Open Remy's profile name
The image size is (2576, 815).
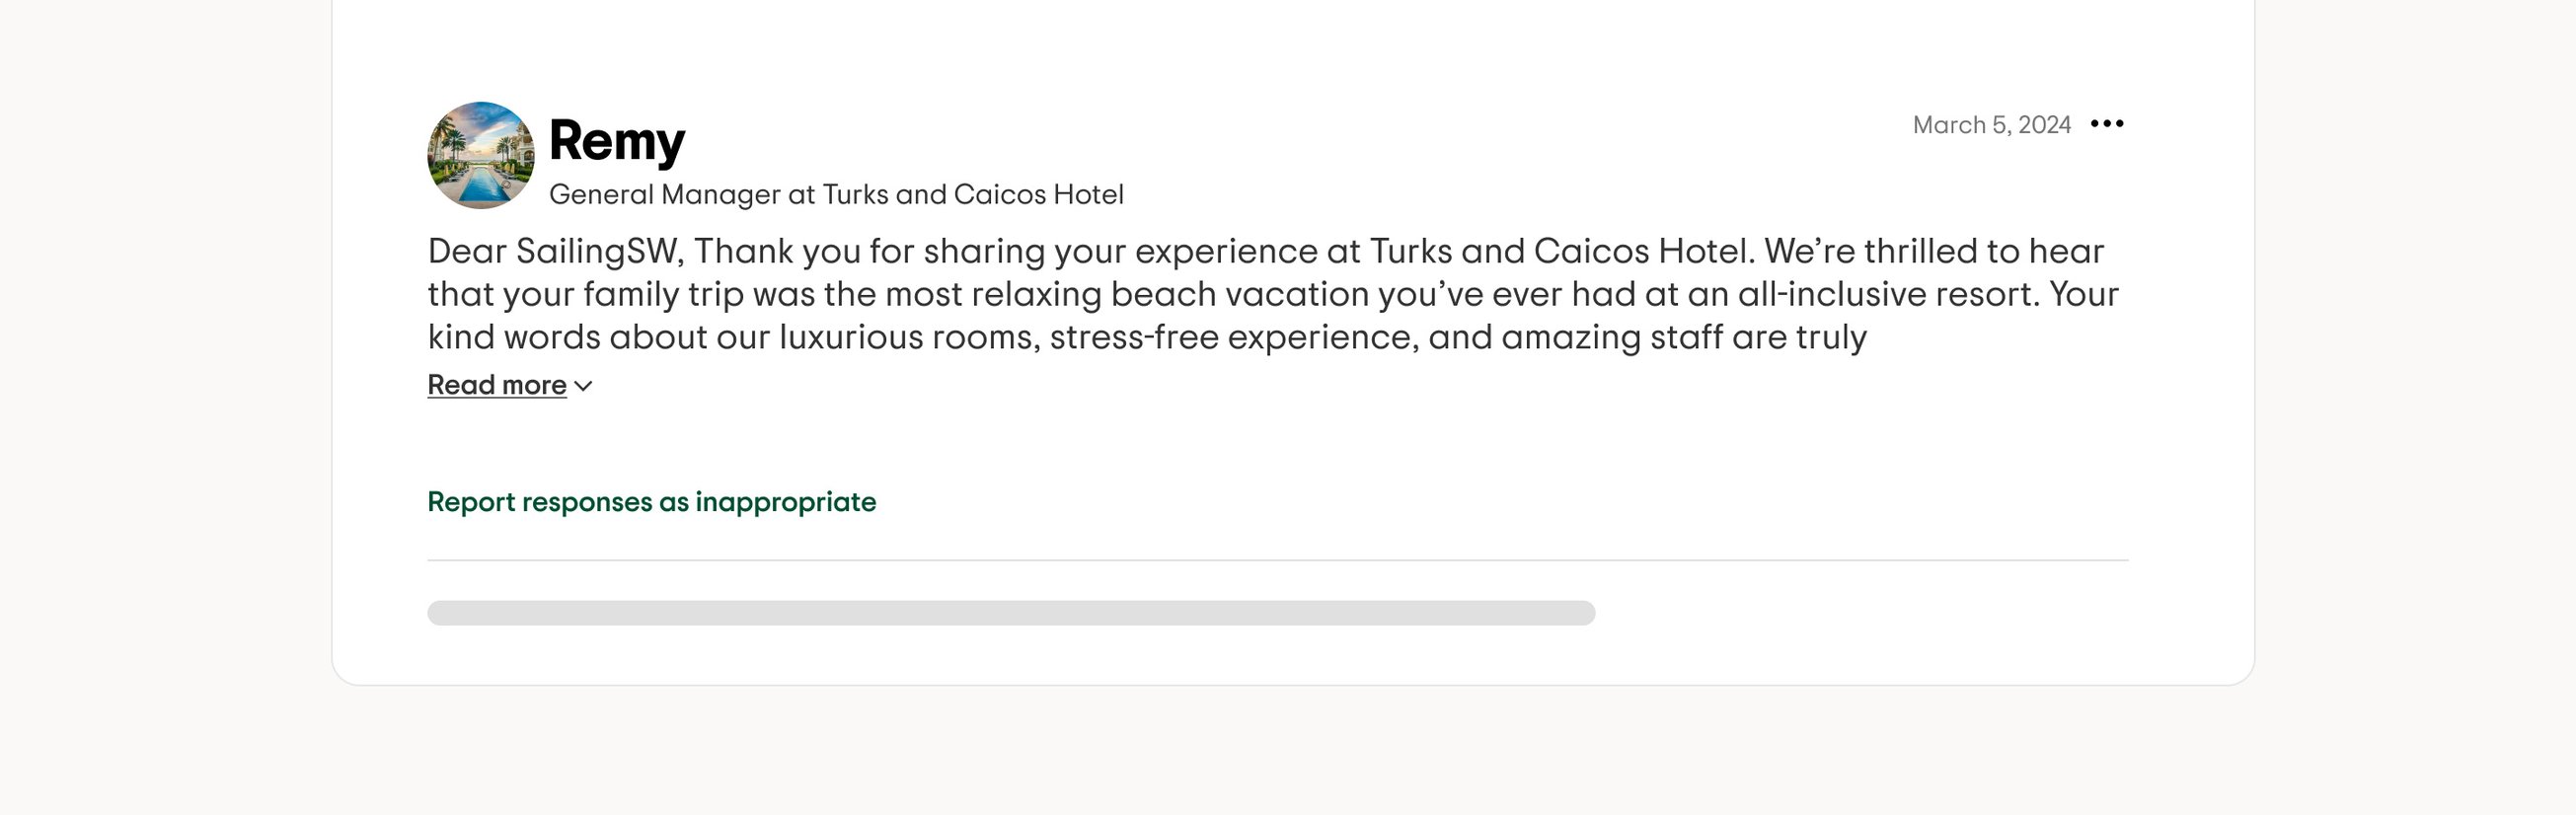(x=617, y=140)
